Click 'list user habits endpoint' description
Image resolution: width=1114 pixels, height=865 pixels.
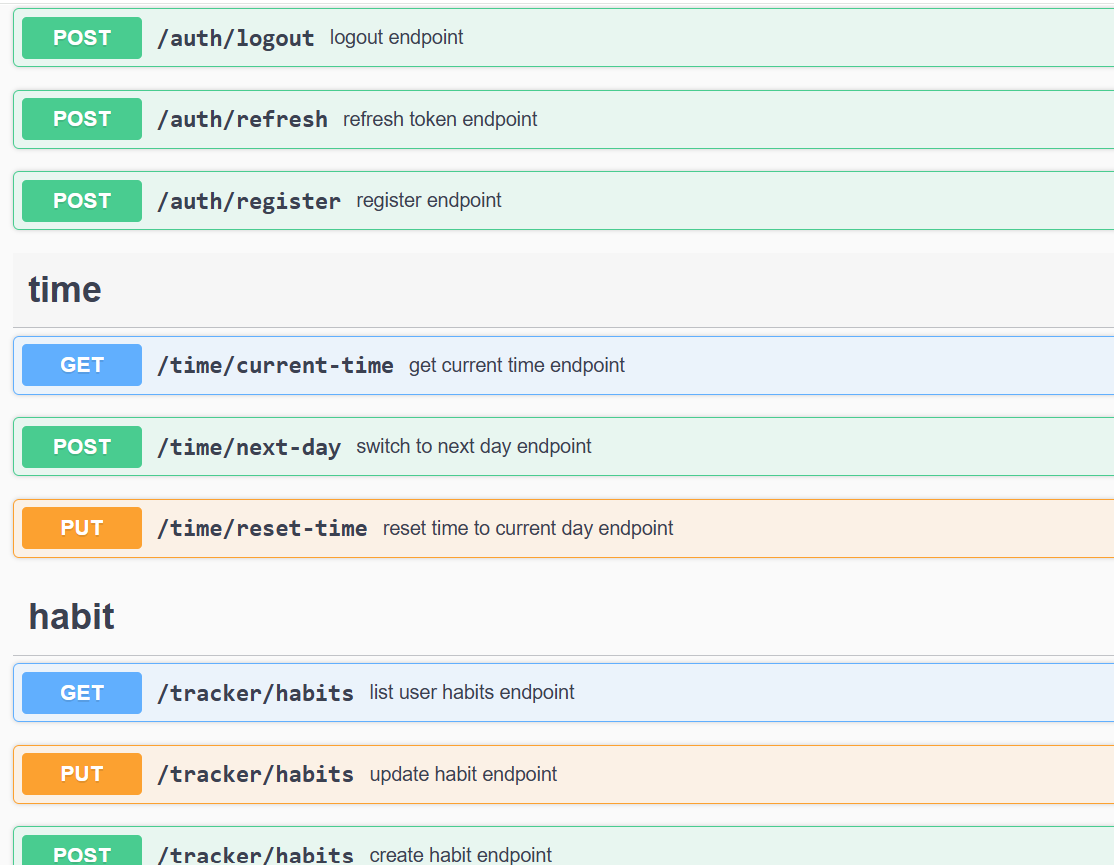tap(472, 693)
